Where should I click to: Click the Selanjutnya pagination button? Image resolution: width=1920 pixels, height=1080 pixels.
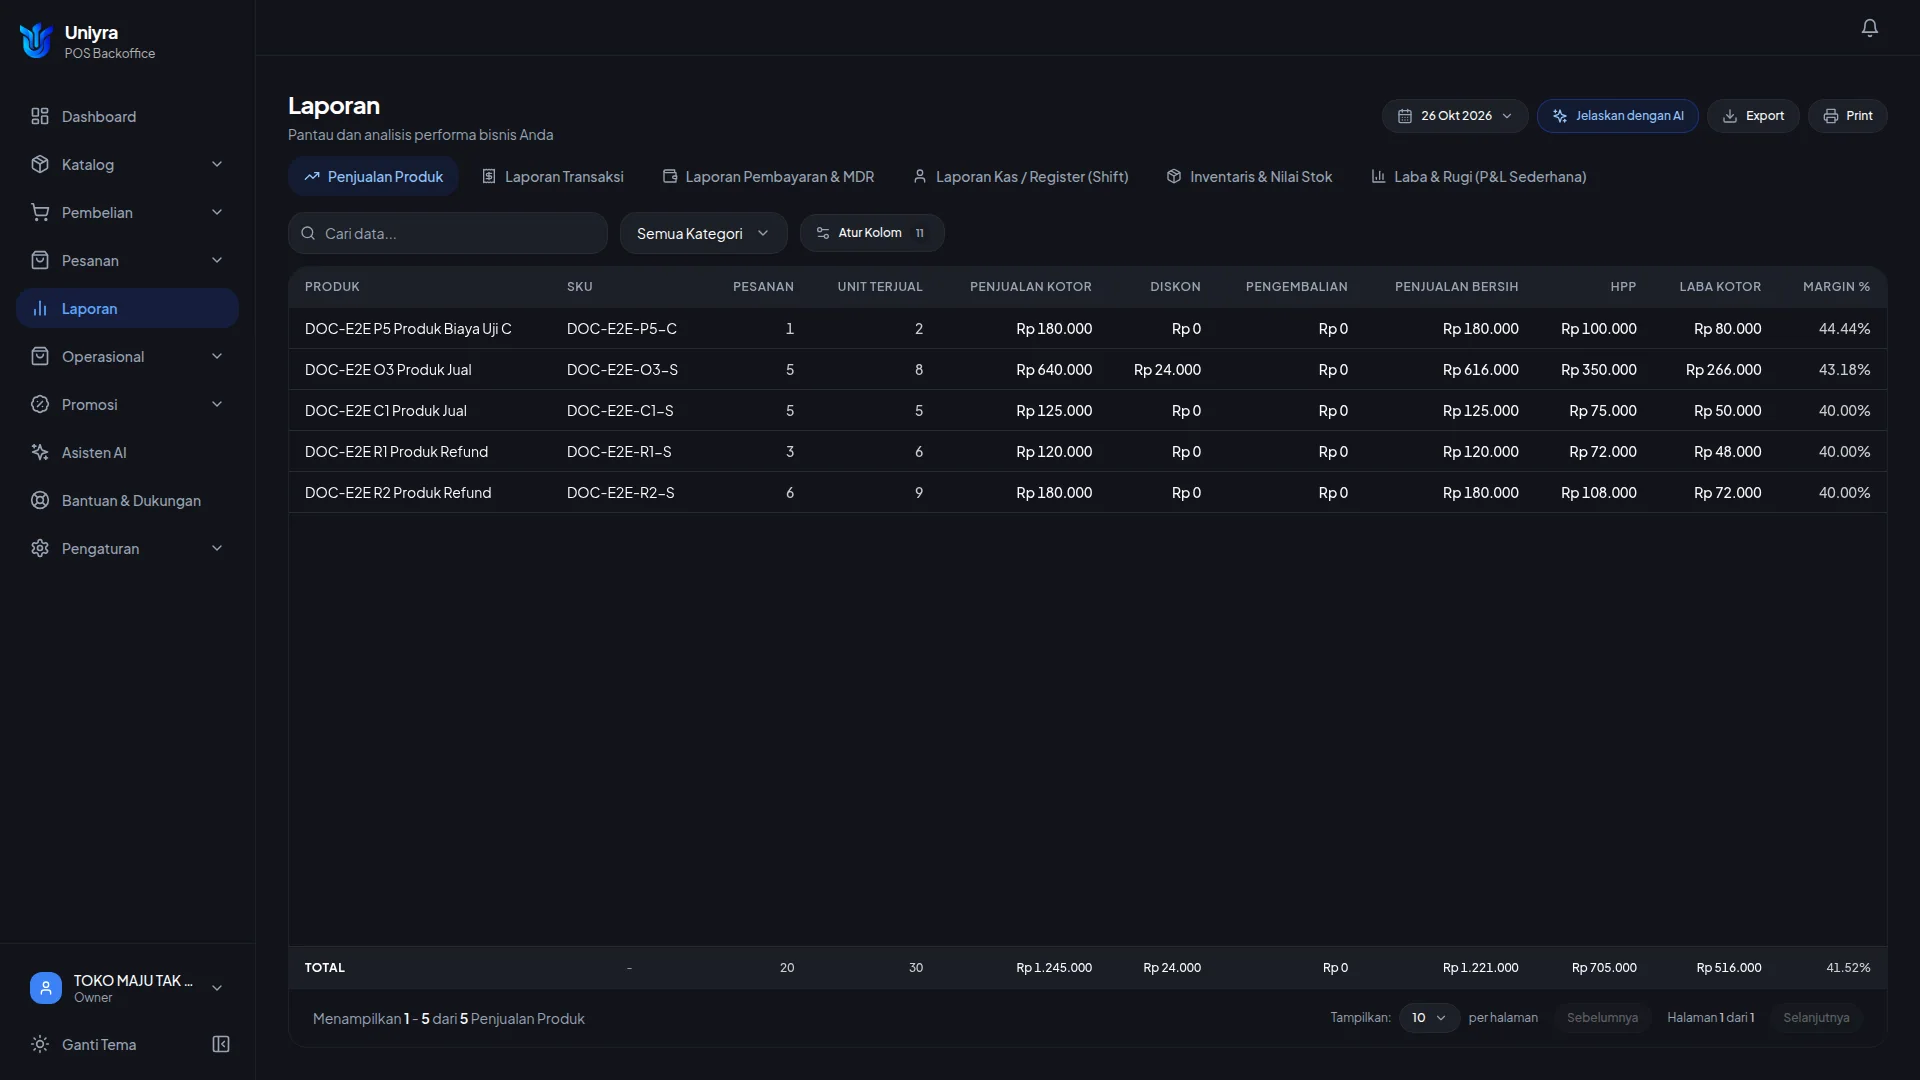pyautogui.click(x=1816, y=1018)
